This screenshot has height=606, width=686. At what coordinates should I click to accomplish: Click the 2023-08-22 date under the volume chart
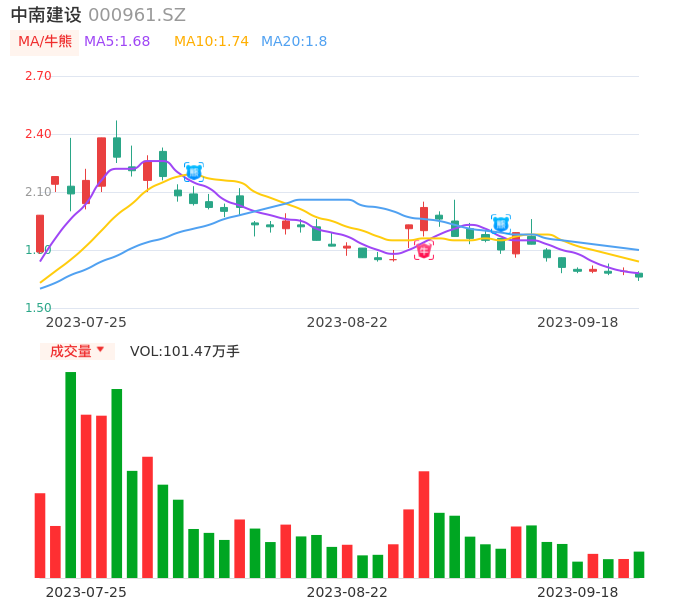tap(347, 592)
